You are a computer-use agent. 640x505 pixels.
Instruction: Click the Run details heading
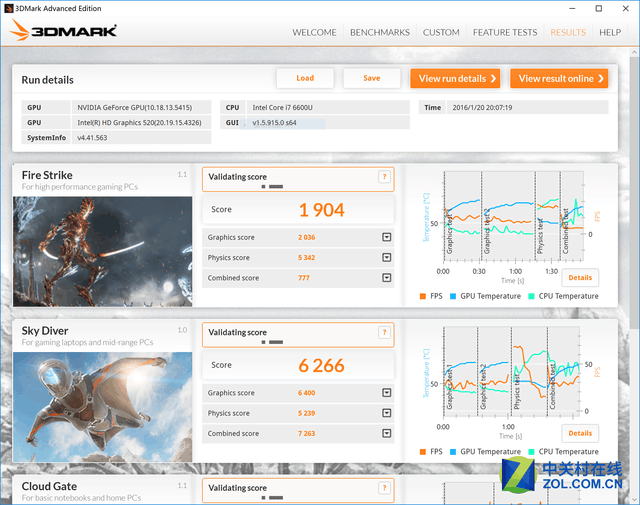(47, 80)
